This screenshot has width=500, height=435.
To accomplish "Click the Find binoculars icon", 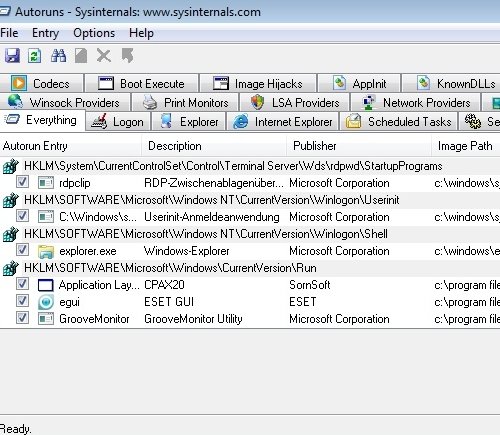I will [x=58, y=55].
